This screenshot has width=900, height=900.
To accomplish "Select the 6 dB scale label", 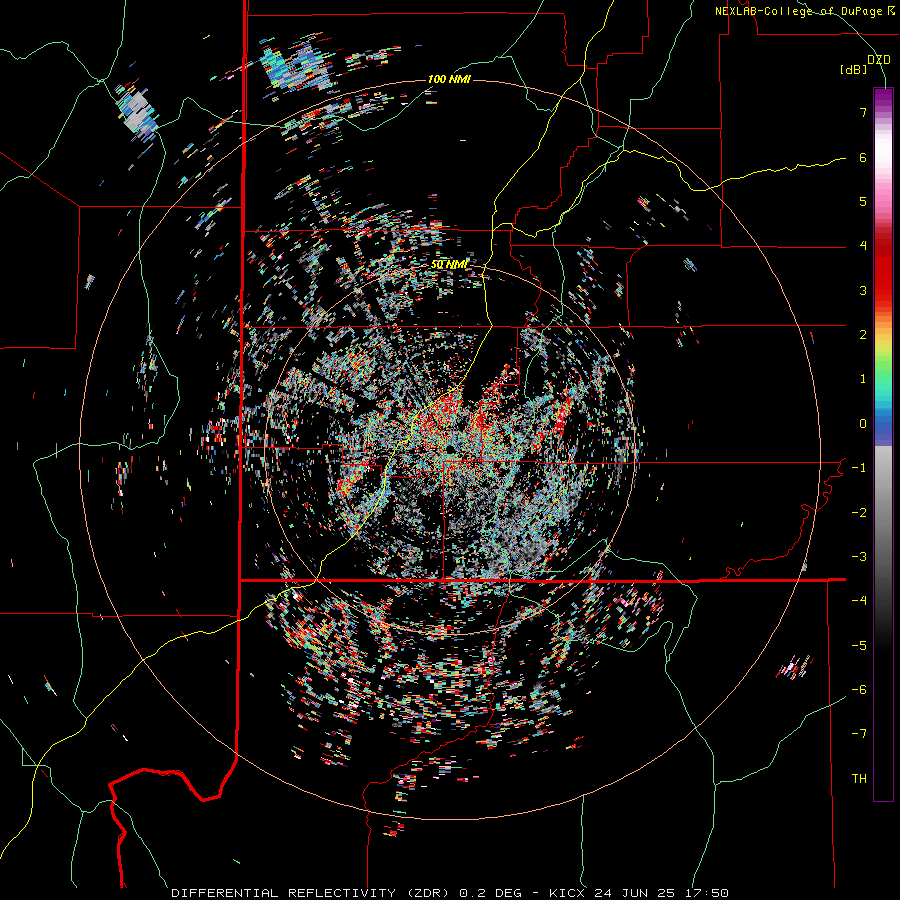I will point(863,157).
